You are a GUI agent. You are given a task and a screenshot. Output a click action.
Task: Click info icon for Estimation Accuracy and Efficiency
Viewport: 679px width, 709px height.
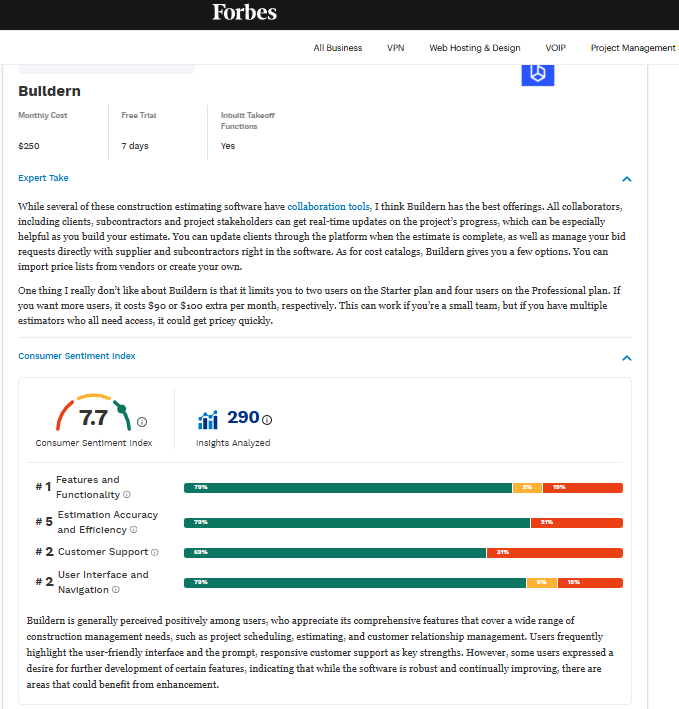(x=134, y=530)
